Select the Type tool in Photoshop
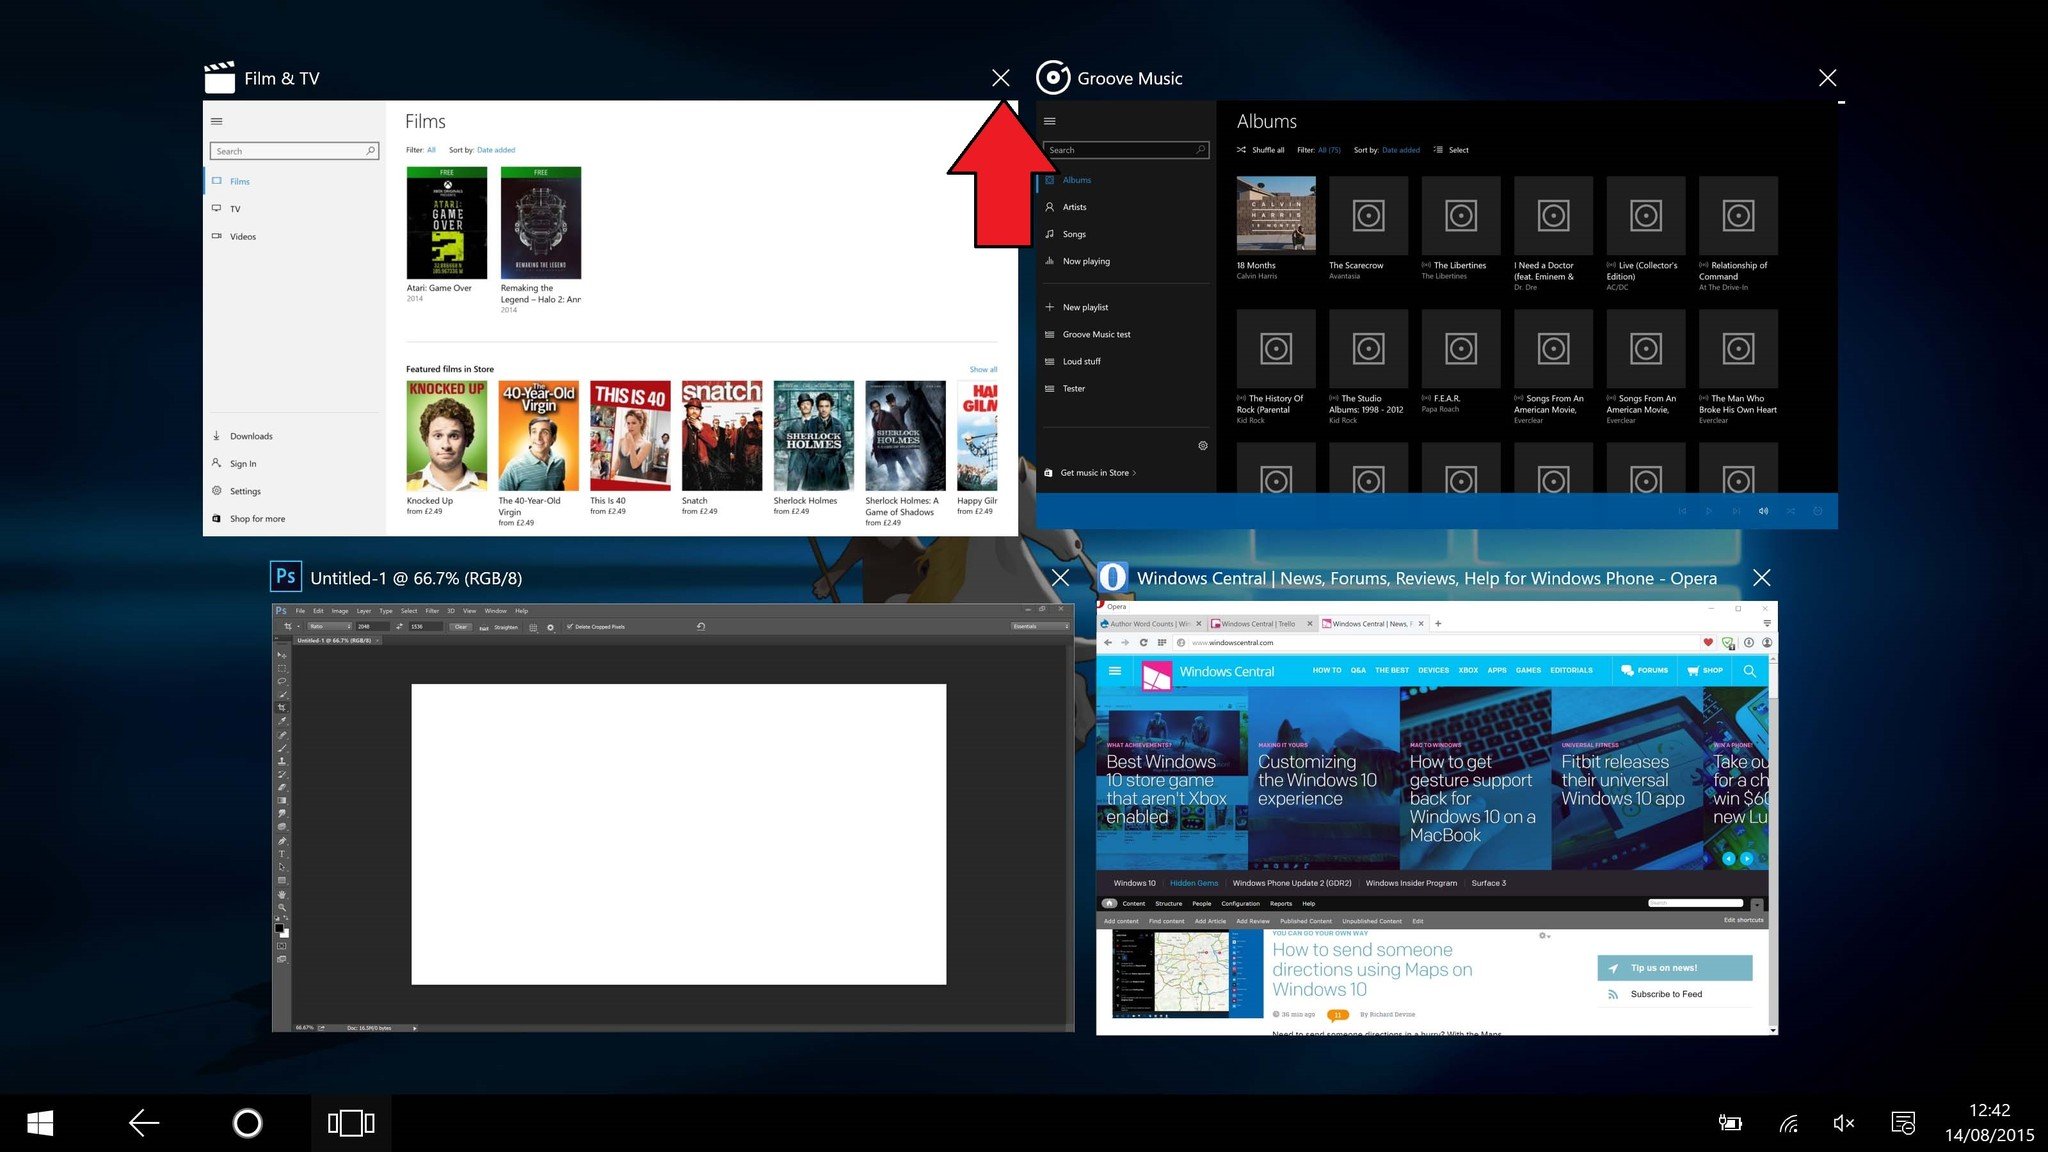 coord(281,854)
